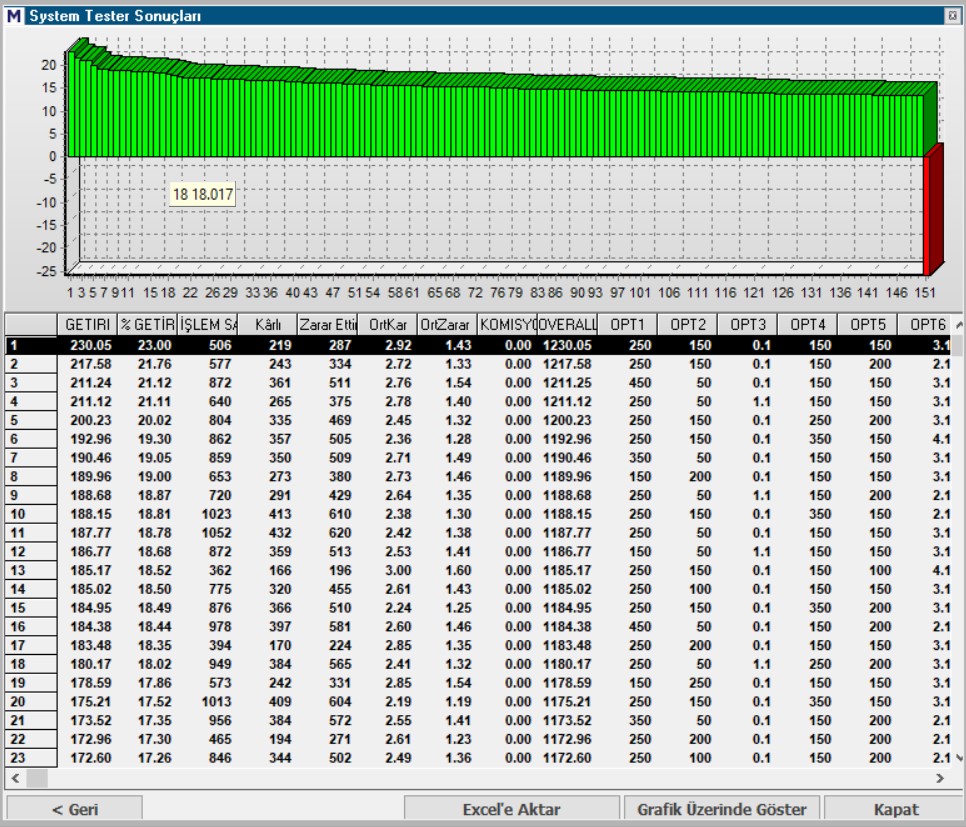This screenshot has height=827, width=966.
Task: Click the vertical scrollbar down arrow
Action: (x=959, y=758)
